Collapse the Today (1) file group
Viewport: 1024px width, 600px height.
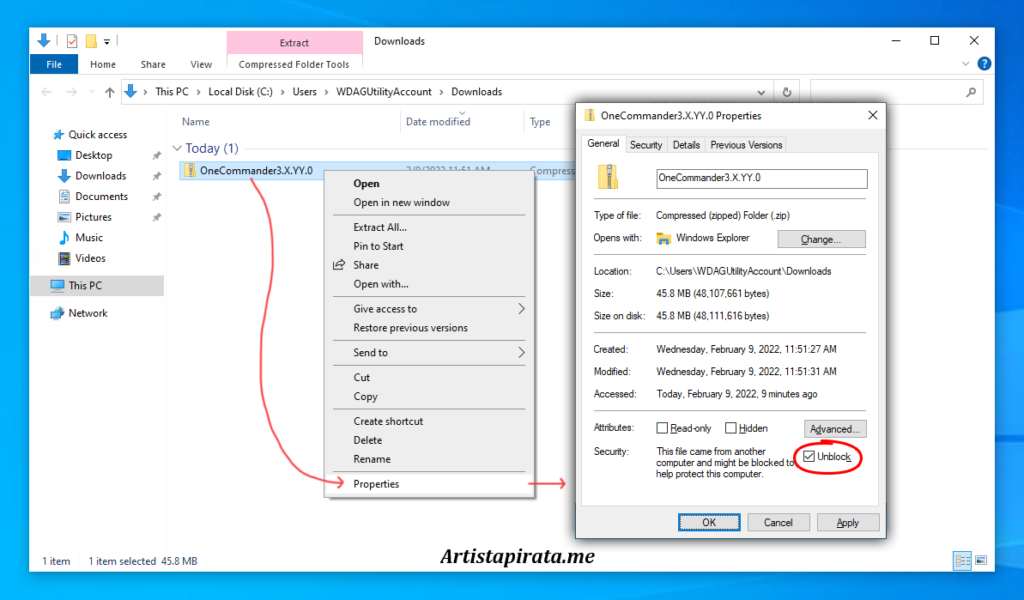pyautogui.click(x=178, y=148)
